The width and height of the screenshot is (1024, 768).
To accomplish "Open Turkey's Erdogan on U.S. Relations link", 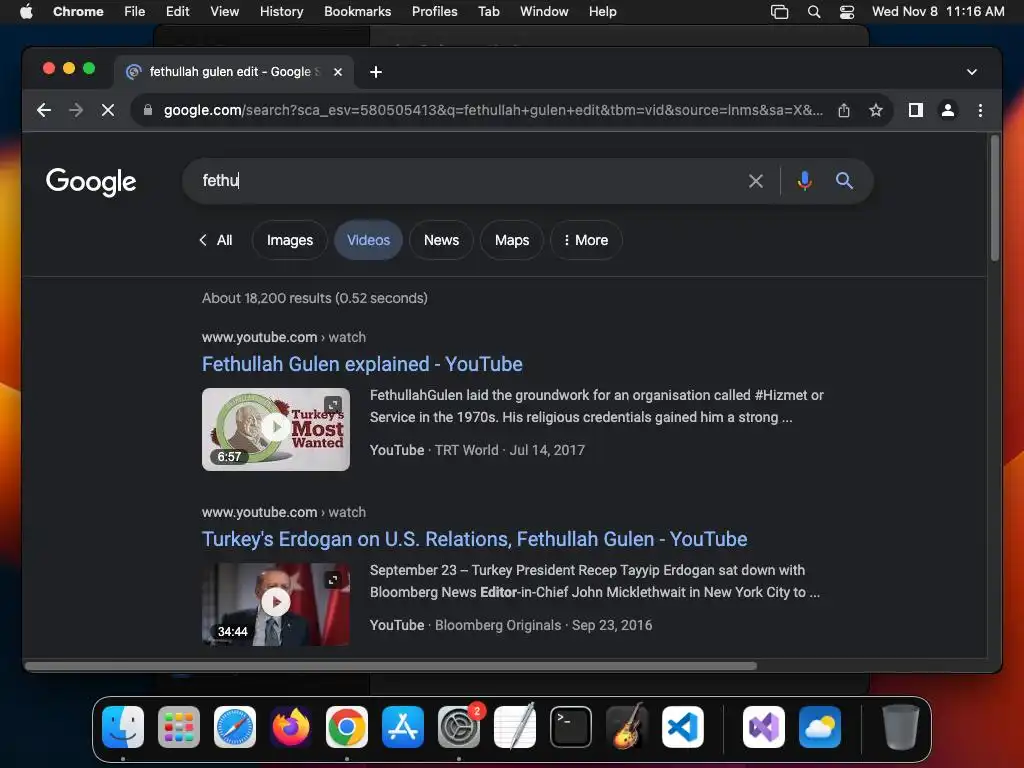I will (474, 539).
